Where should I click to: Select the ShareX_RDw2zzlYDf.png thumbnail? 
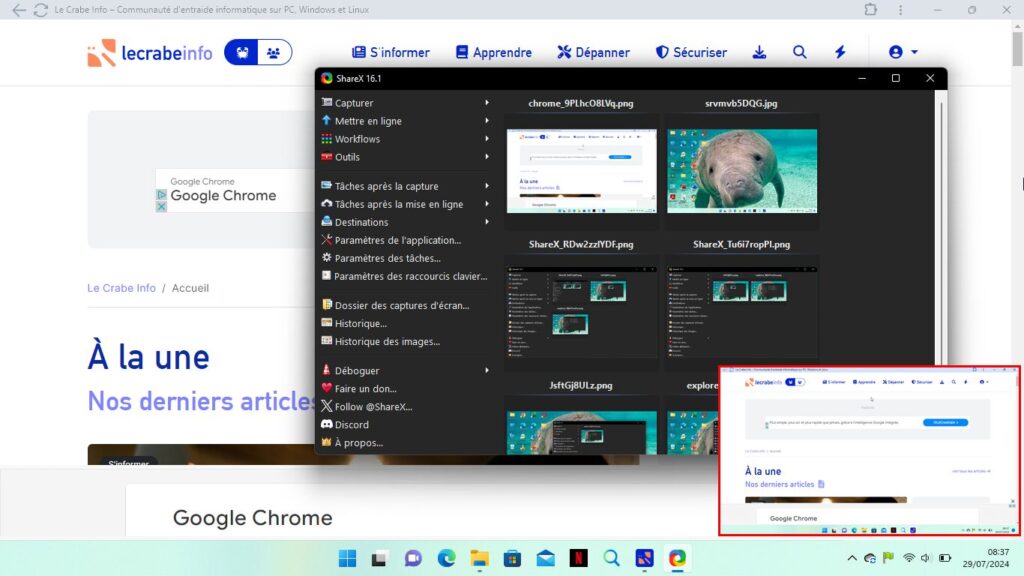(x=581, y=312)
